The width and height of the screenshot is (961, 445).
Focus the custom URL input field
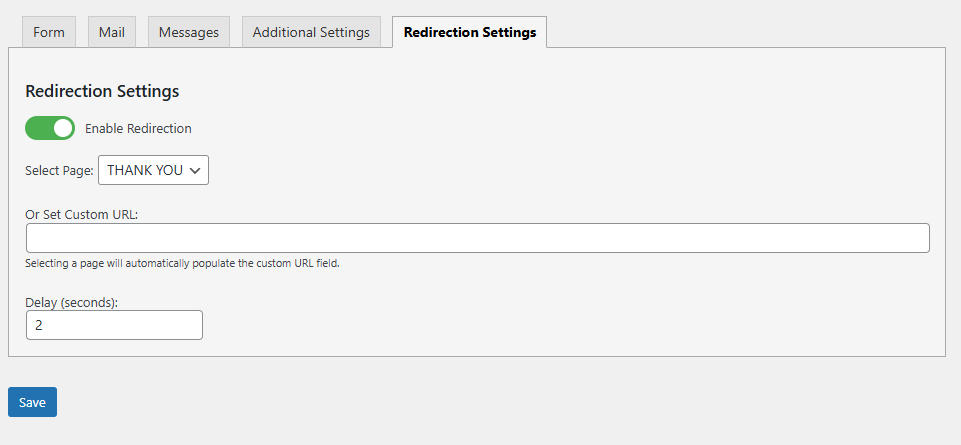(x=477, y=238)
